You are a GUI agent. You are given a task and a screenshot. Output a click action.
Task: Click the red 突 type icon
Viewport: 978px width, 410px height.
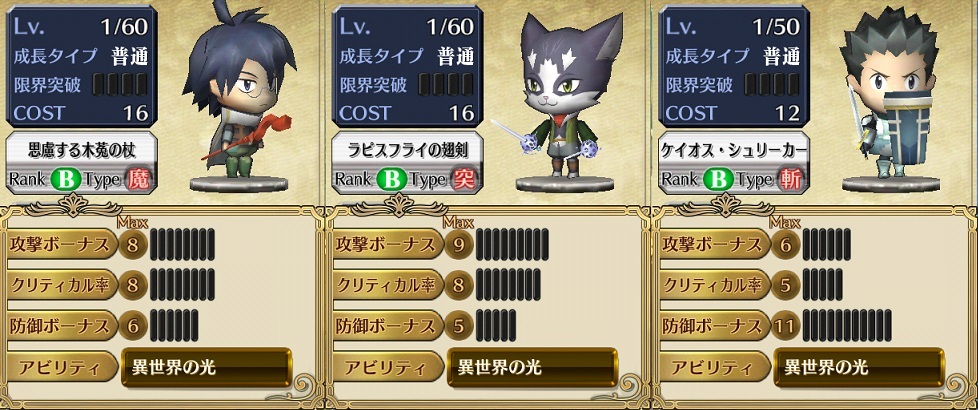463,180
